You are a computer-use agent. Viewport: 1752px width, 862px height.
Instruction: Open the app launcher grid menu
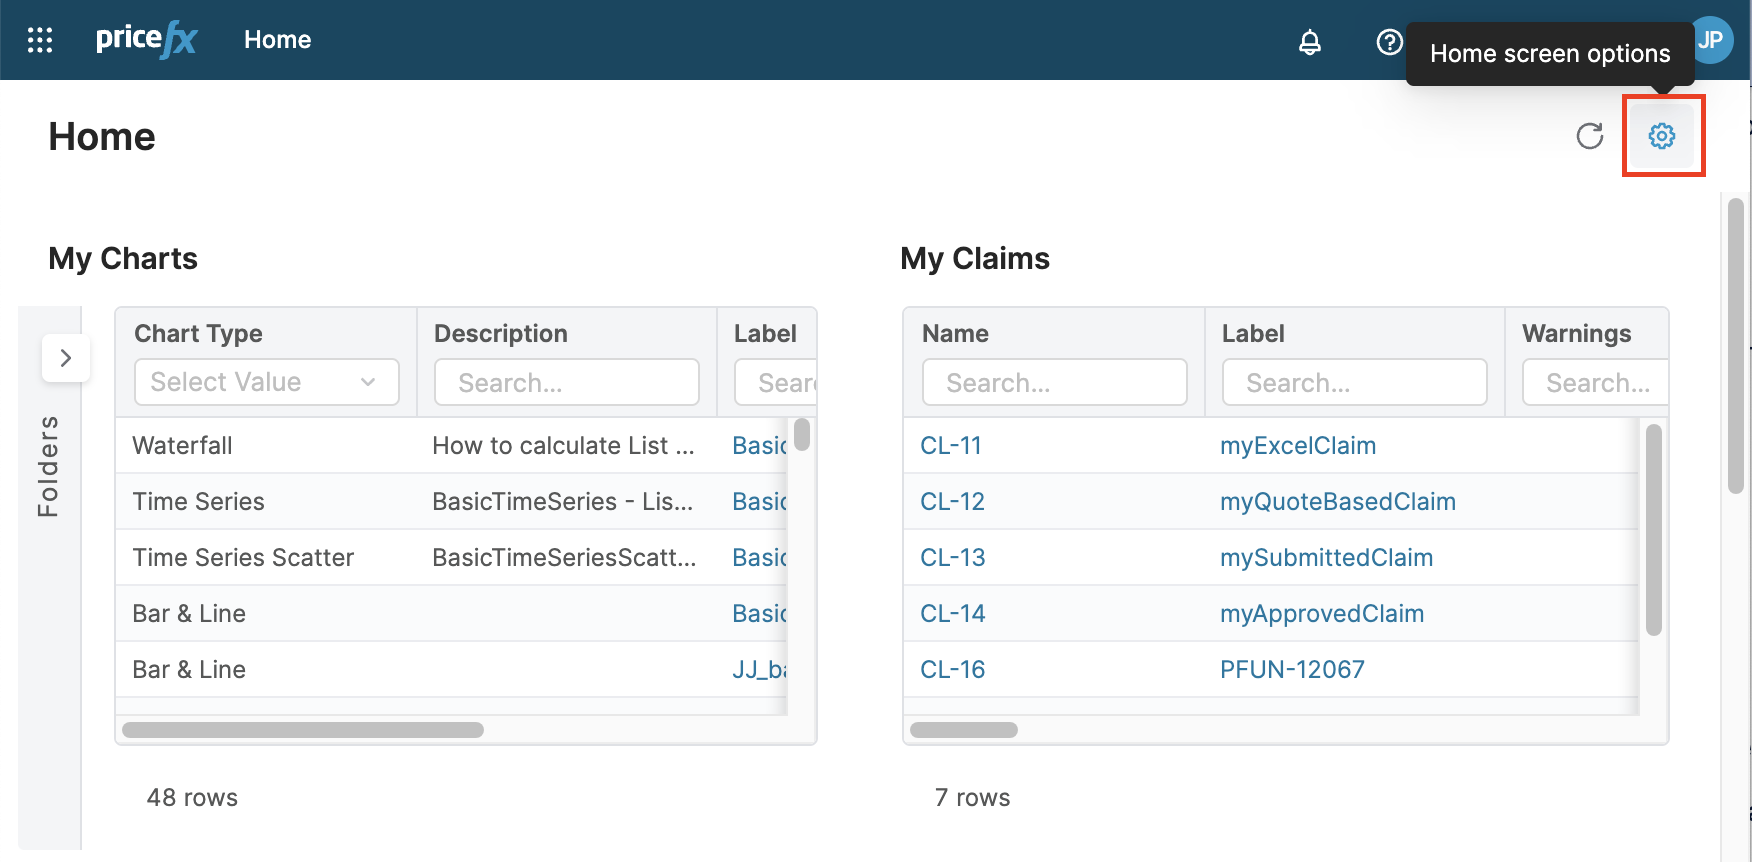[40, 40]
